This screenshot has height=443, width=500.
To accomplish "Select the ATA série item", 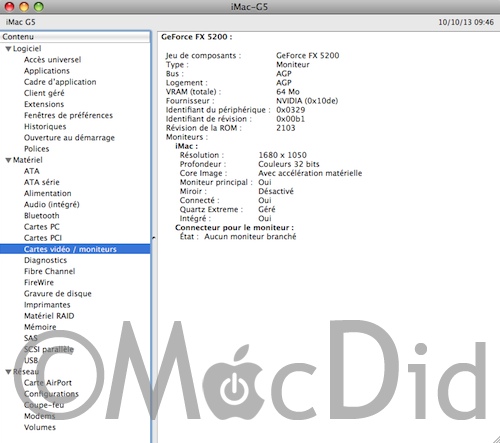I will 41,182.
